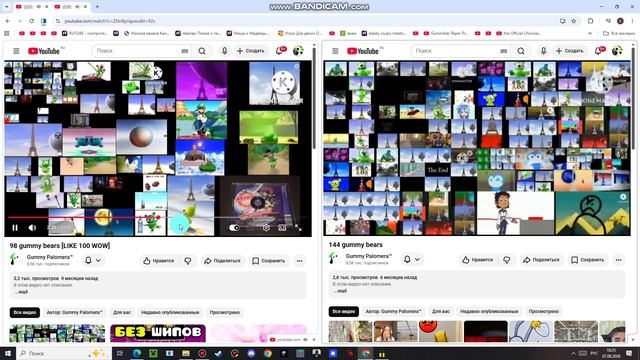Select right Недавно опубликованные chip
640x360 pixels.
[x=489, y=311]
